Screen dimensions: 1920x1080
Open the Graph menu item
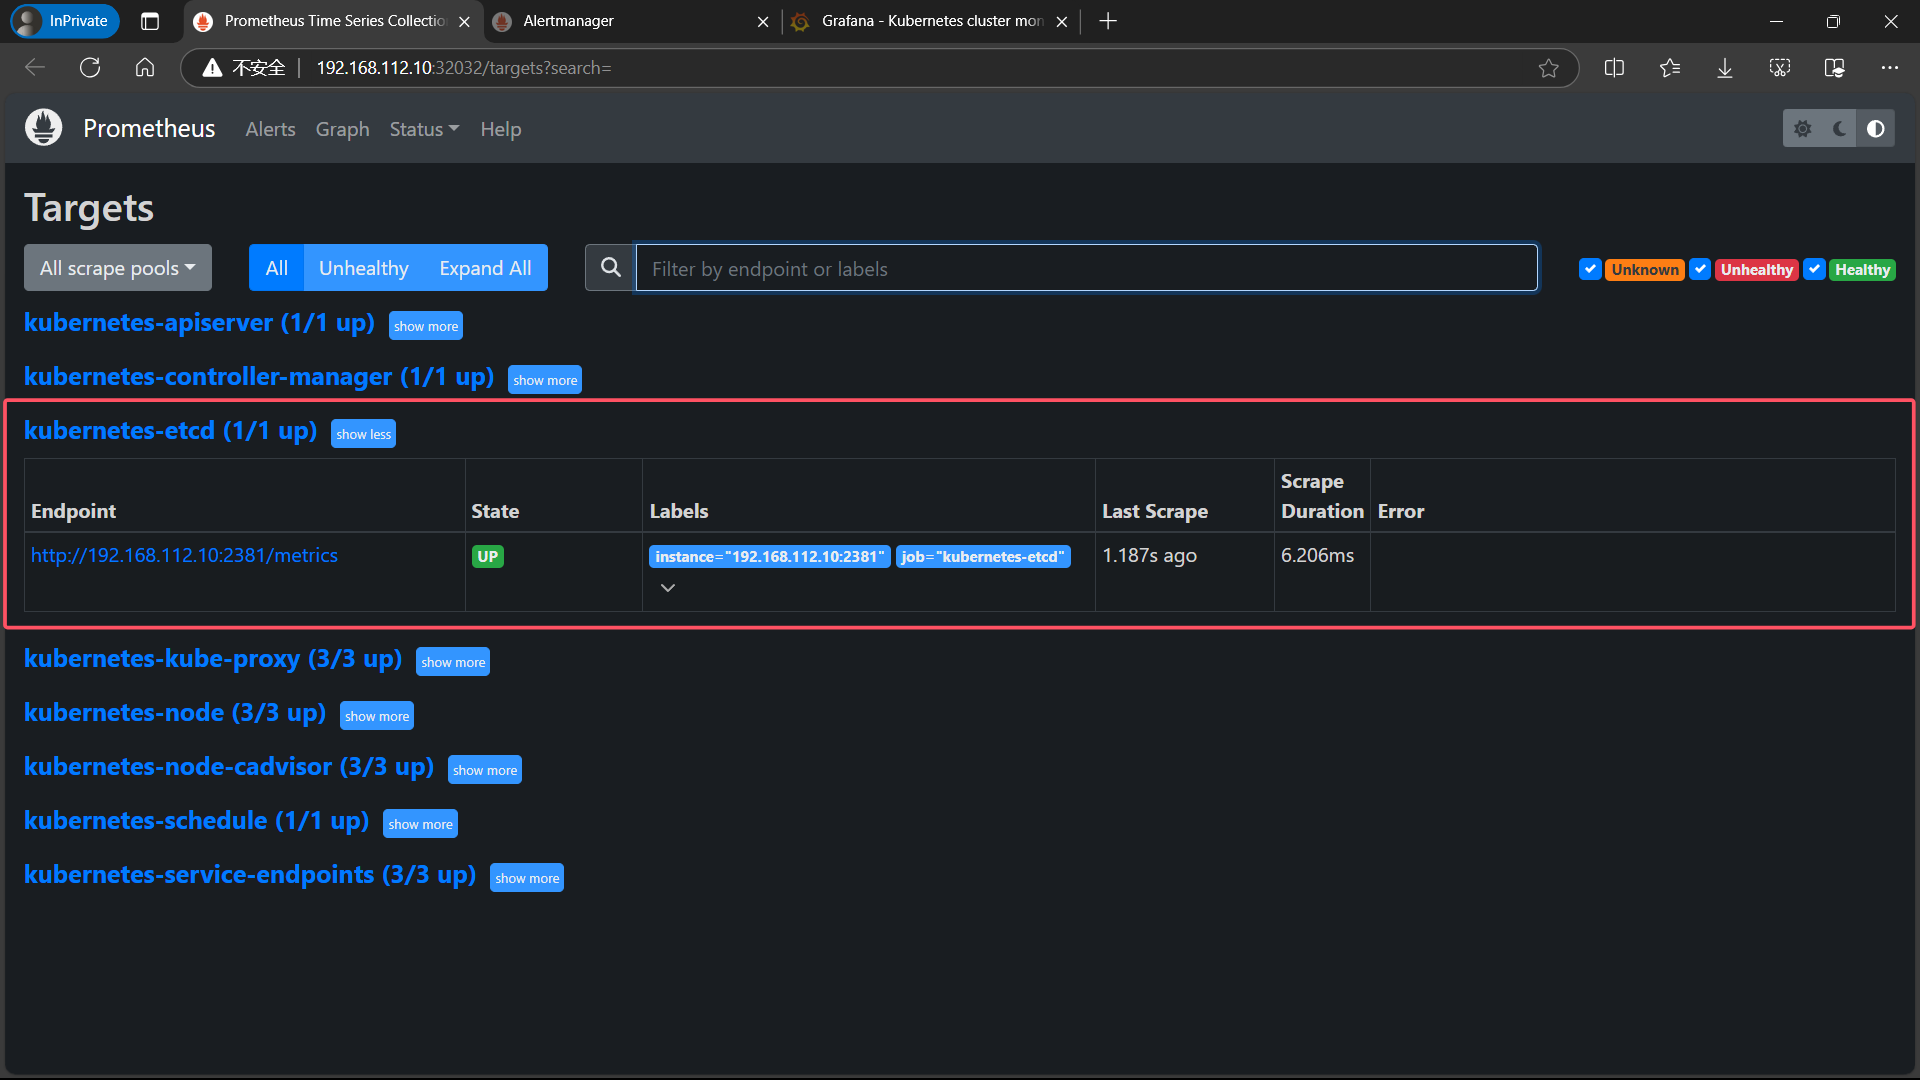pyautogui.click(x=342, y=129)
